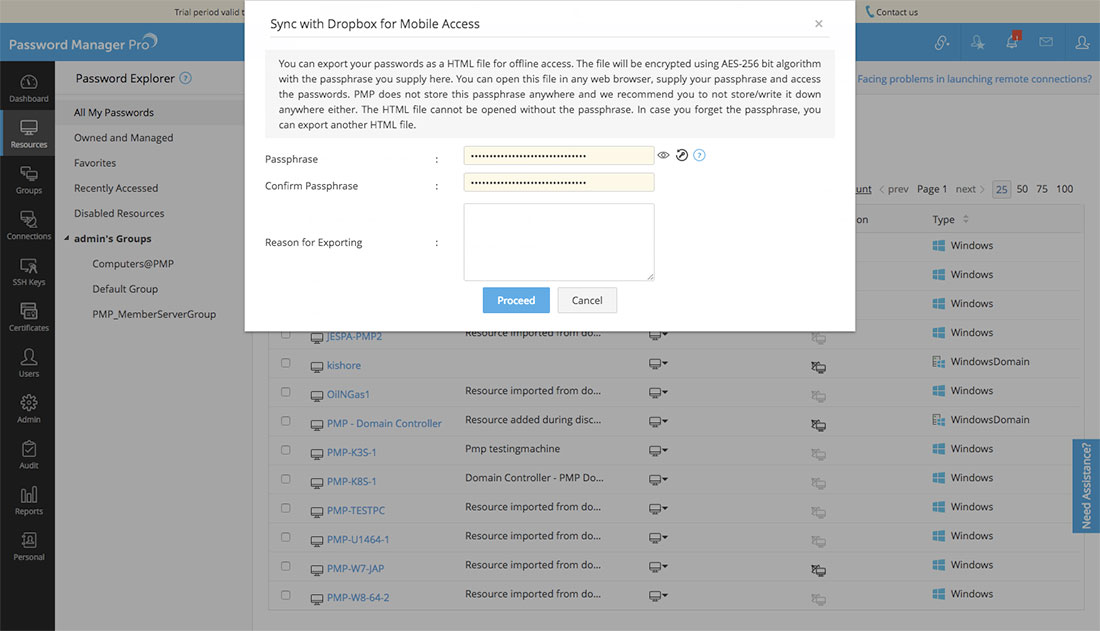Sort by the Type column

[951, 220]
